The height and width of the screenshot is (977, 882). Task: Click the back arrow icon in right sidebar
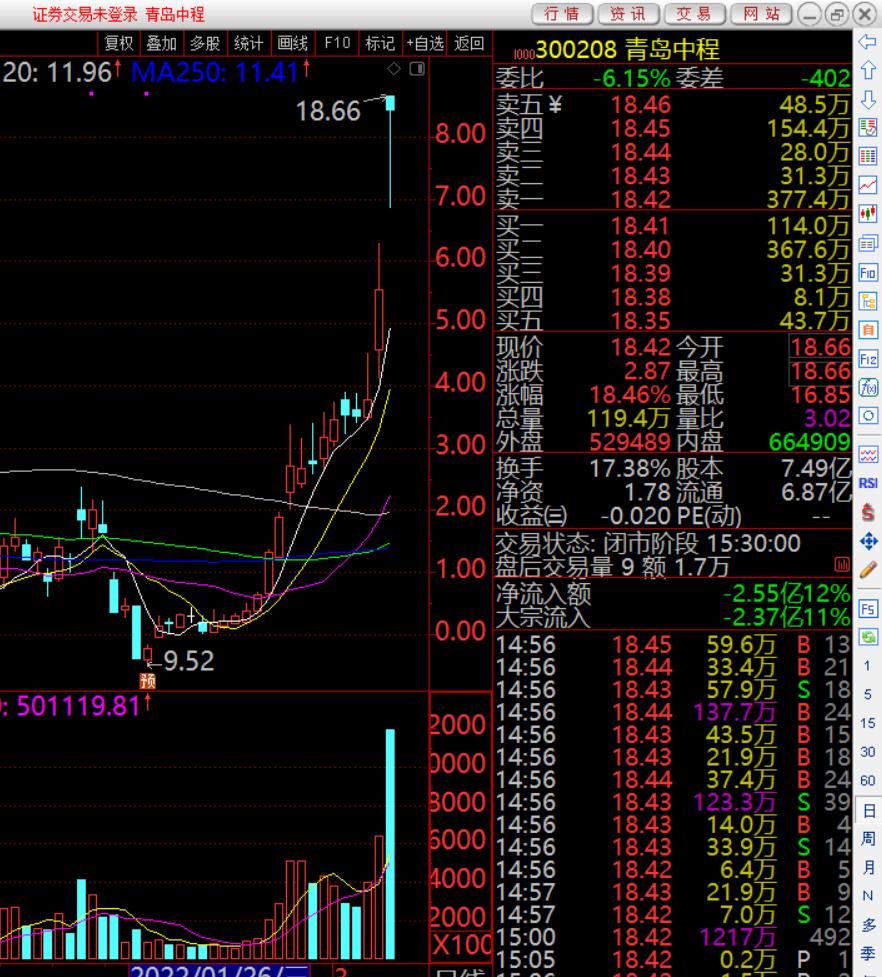[x=867, y=42]
